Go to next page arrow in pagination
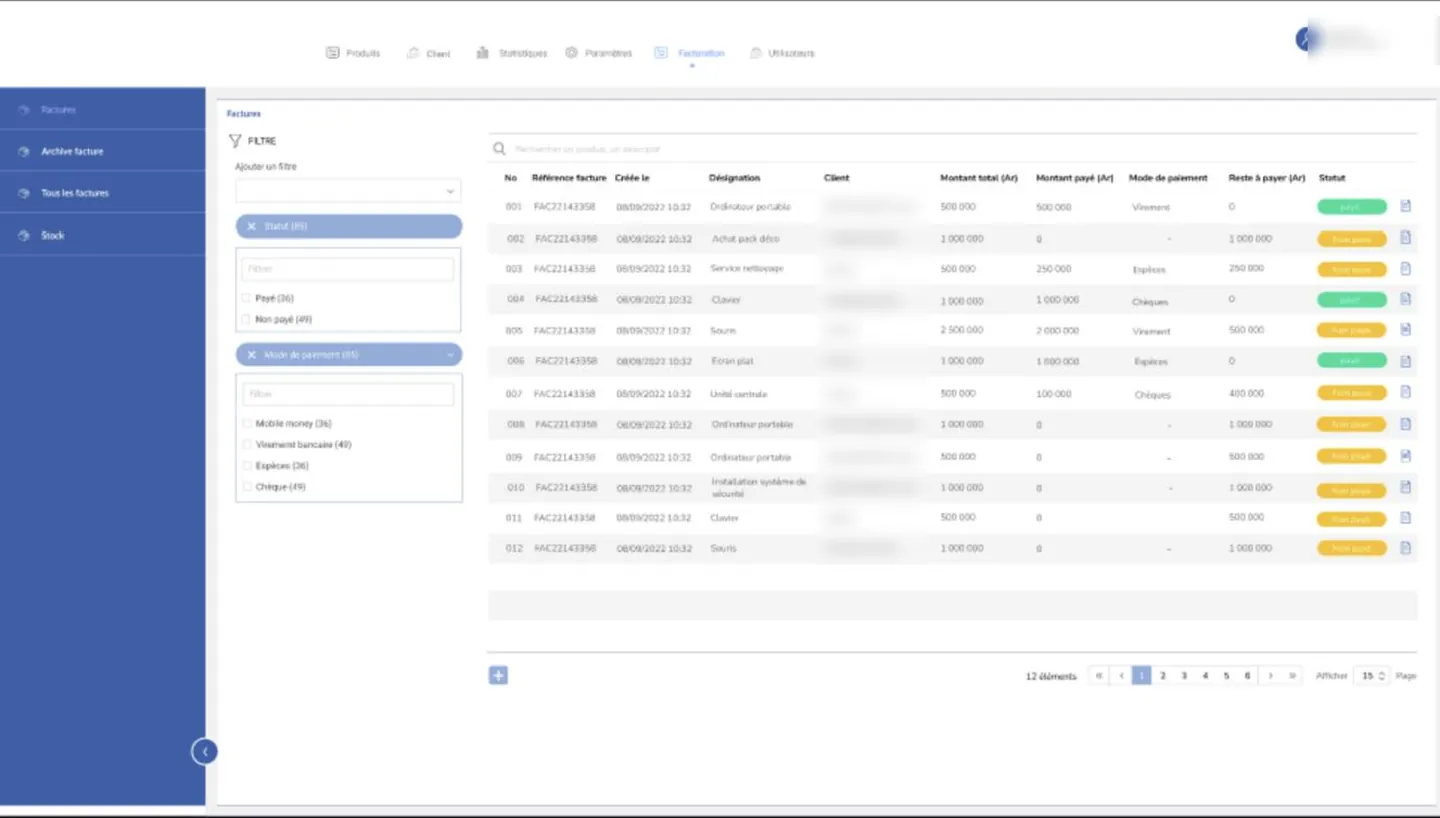This screenshot has width=1440, height=818. click(x=1270, y=676)
